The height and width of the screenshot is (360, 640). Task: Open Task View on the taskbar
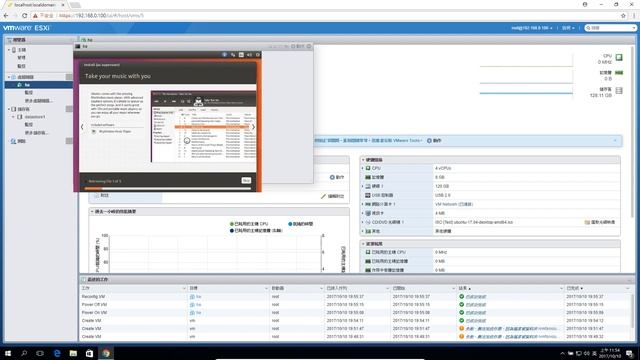pyautogui.click(x=40, y=353)
